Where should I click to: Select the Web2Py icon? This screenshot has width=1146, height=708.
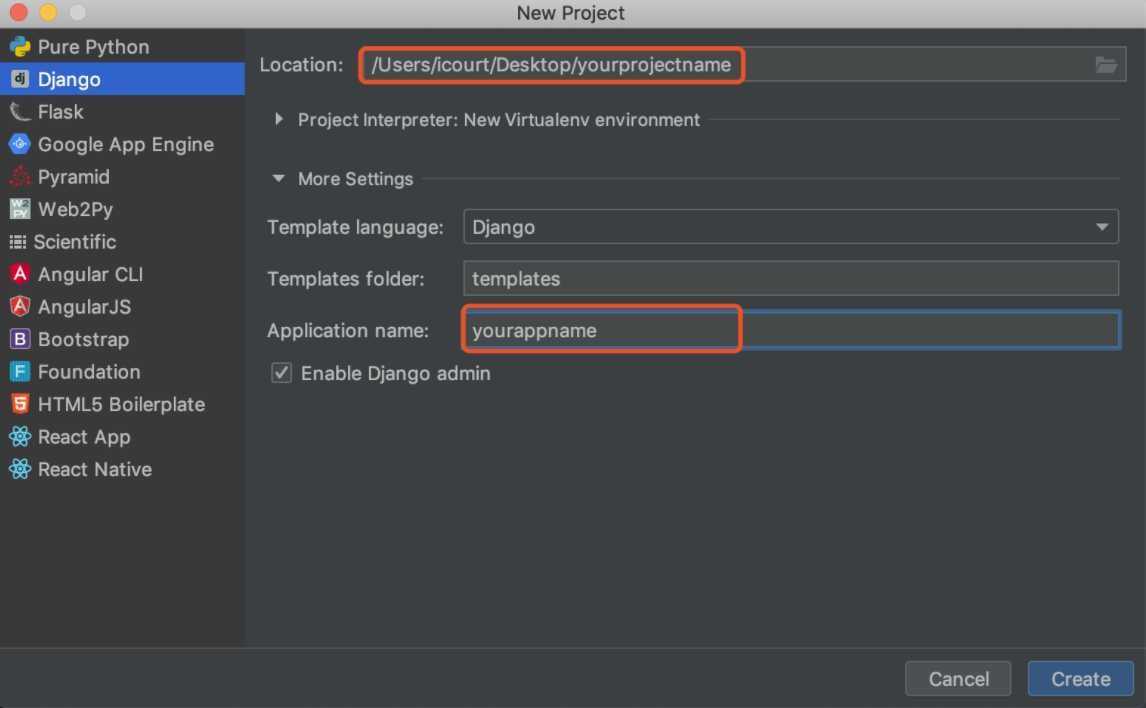[x=20, y=209]
